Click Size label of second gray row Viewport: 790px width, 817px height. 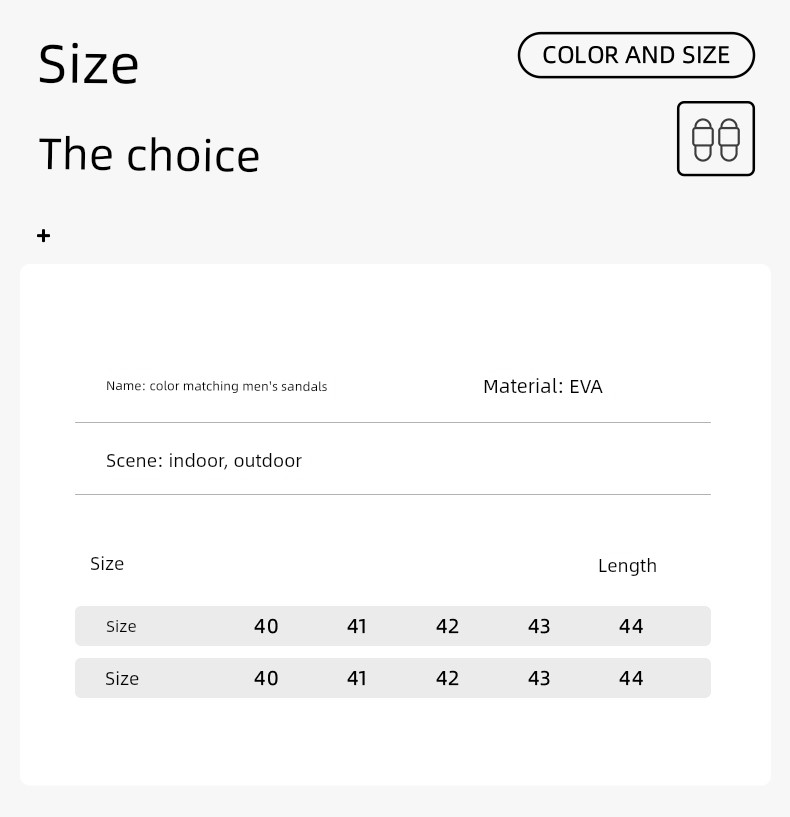coord(122,678)
